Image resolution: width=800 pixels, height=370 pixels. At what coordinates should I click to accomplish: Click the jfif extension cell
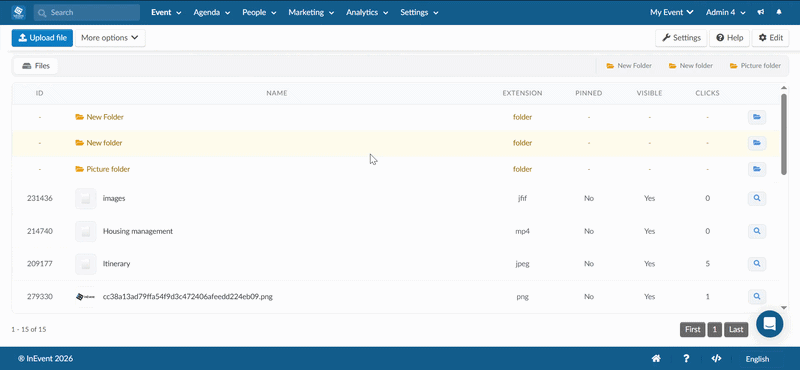tap(522, 199)
